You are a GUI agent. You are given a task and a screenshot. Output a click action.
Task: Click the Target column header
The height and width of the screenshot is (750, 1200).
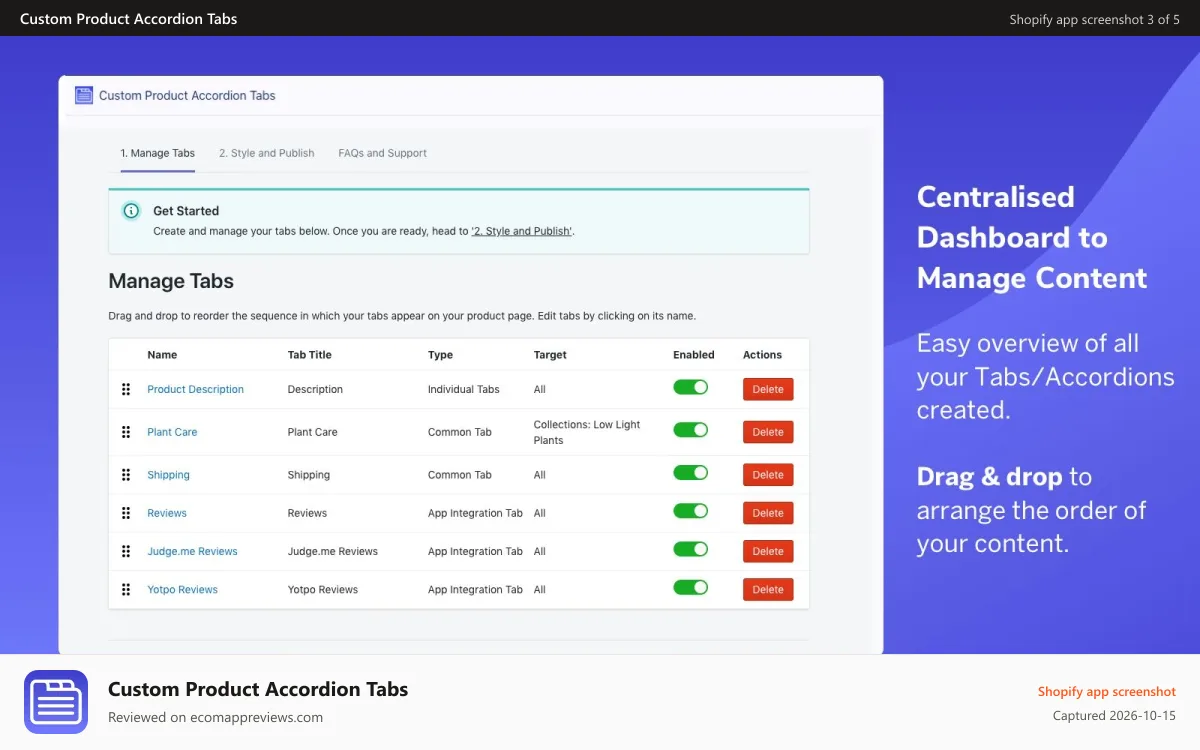click(x=550, y=355)
